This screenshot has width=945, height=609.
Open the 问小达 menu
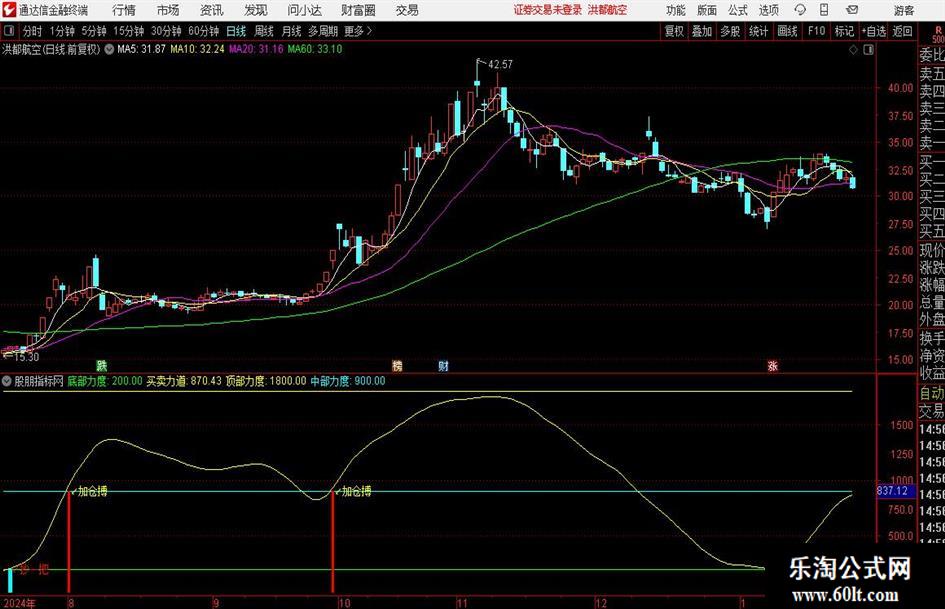304,10
